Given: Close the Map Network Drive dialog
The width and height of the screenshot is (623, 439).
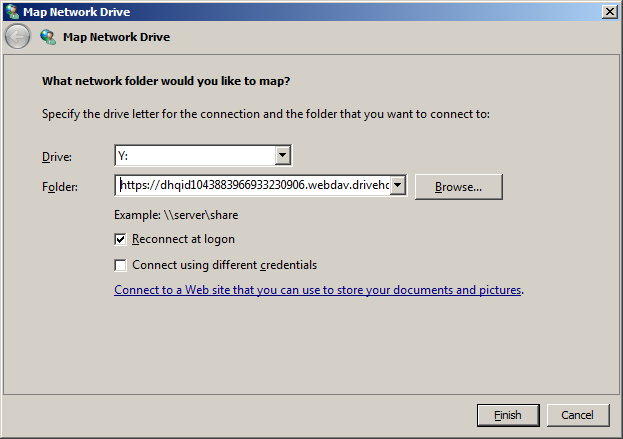Looking at the screenshot, I should [609, 11].
